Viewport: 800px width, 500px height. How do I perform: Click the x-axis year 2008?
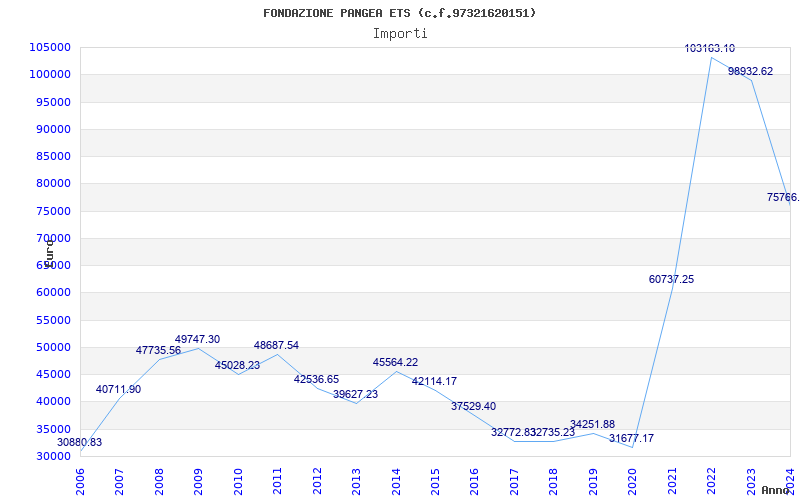point(159,481)
